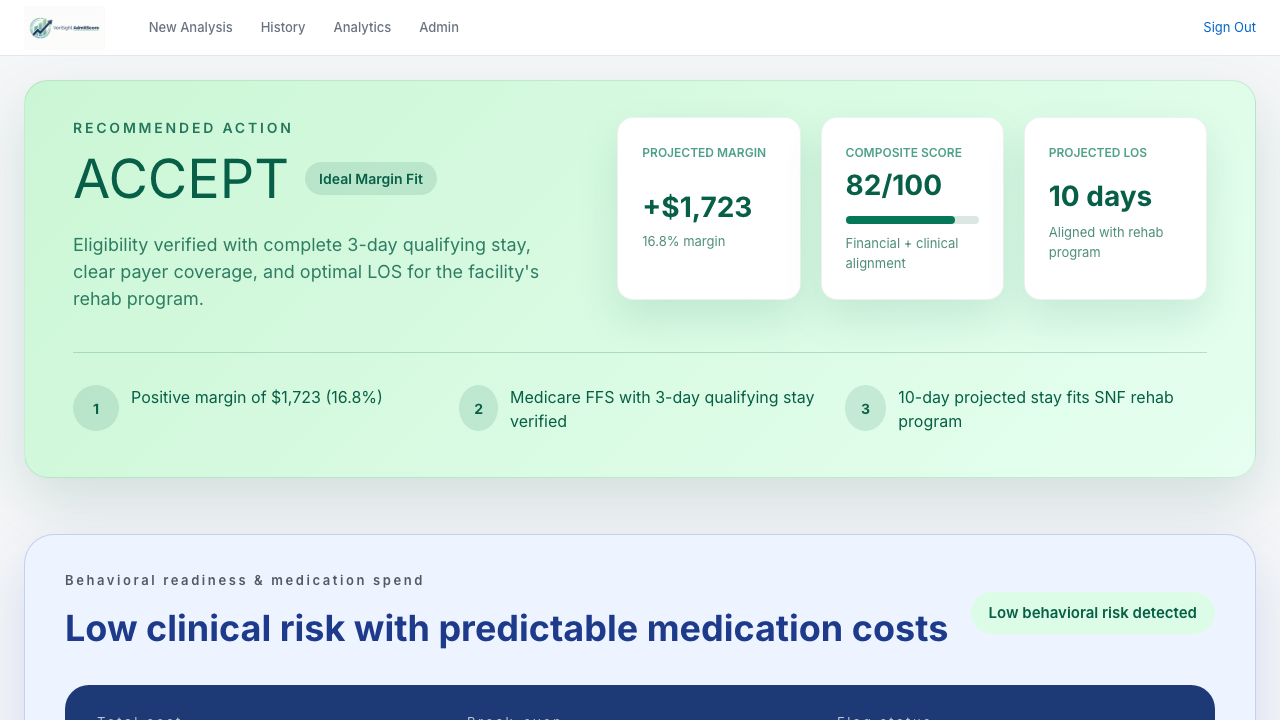This screenshot has width=1280, height=720.
Task: Click the Flag status label
Action: 883,716
